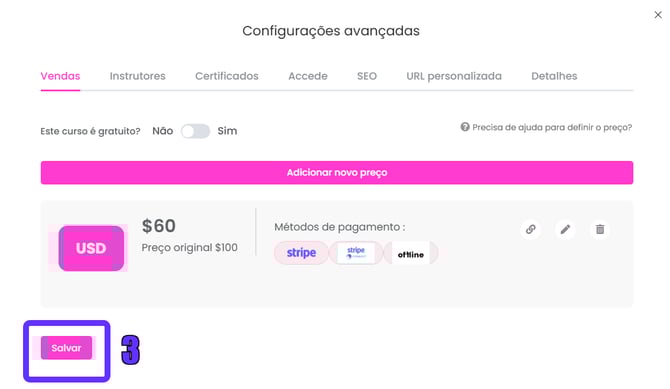Image resolution: width=670 pixels, height=389 pixels.
Task: Select the Stripe payment method badge
Action: [x=301, y=253]
